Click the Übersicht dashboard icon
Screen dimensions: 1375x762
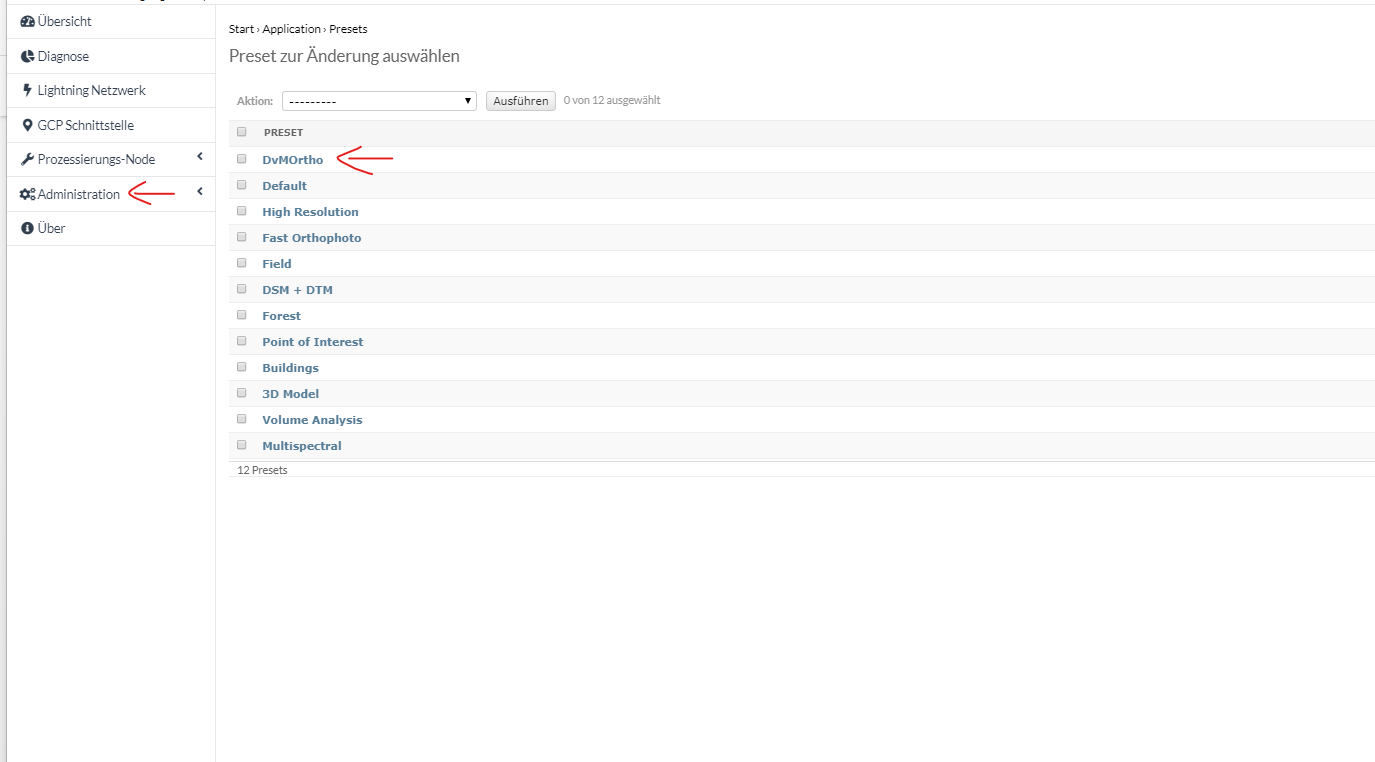point(28,22)
